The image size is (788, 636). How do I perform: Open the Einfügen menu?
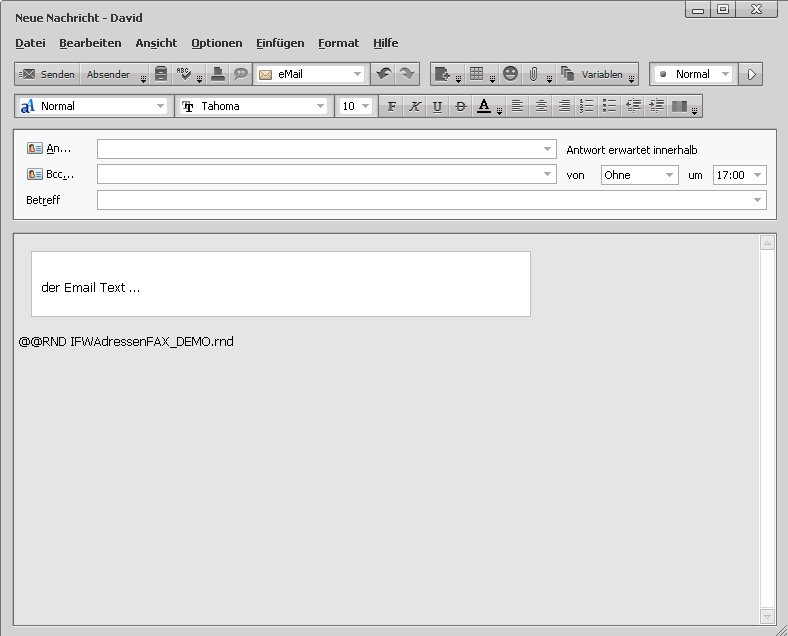[x=280, y=43]
